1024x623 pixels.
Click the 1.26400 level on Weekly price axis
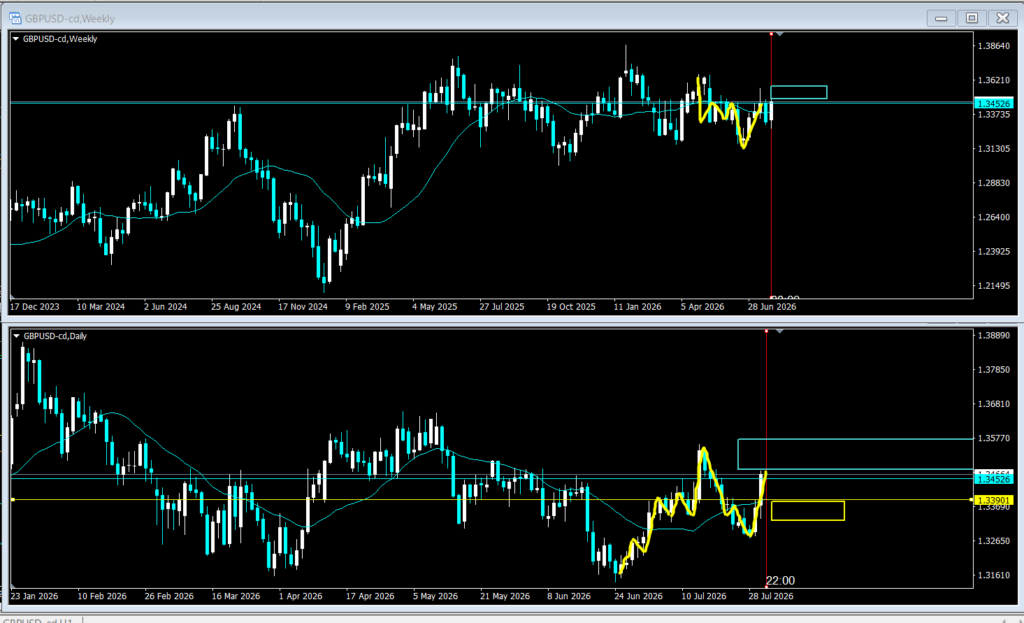[x=994, y=217]
